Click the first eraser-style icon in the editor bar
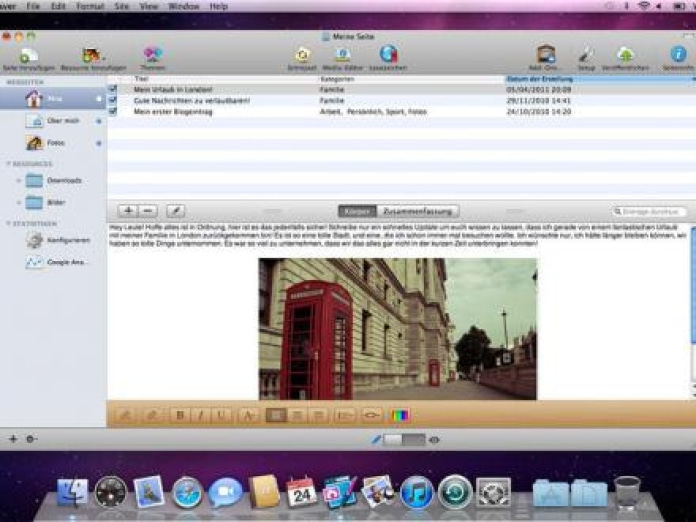696x522 pixels. tap(126, 415)
